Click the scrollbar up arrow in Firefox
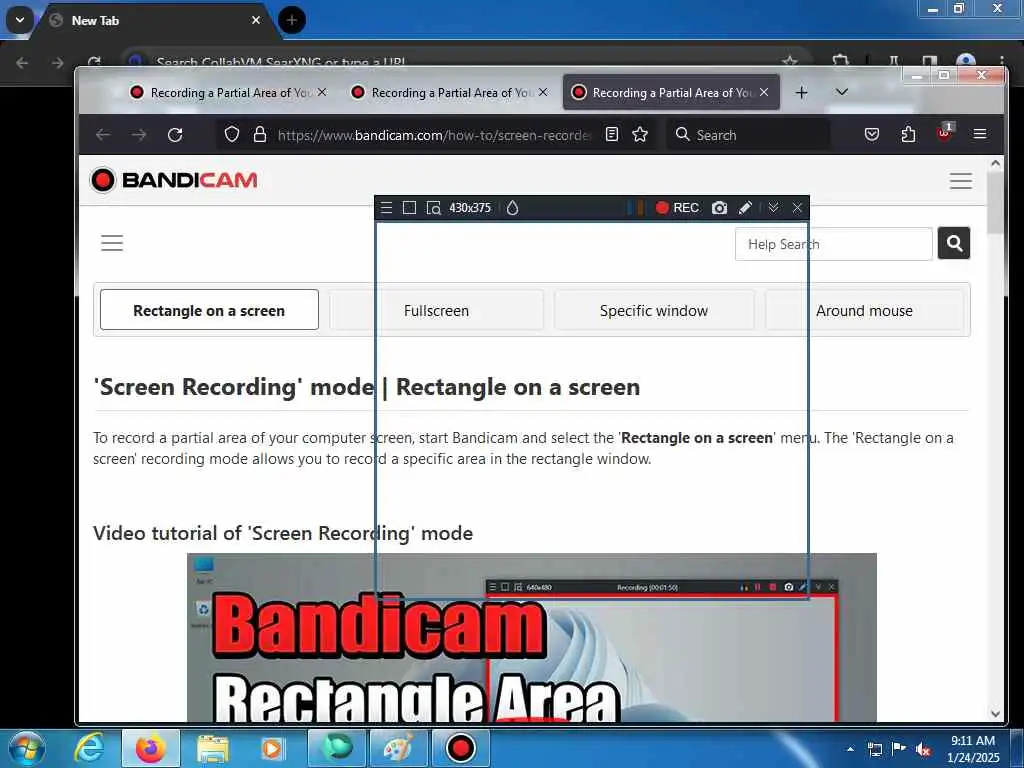 pyautogui.click(x=995, y=164)
